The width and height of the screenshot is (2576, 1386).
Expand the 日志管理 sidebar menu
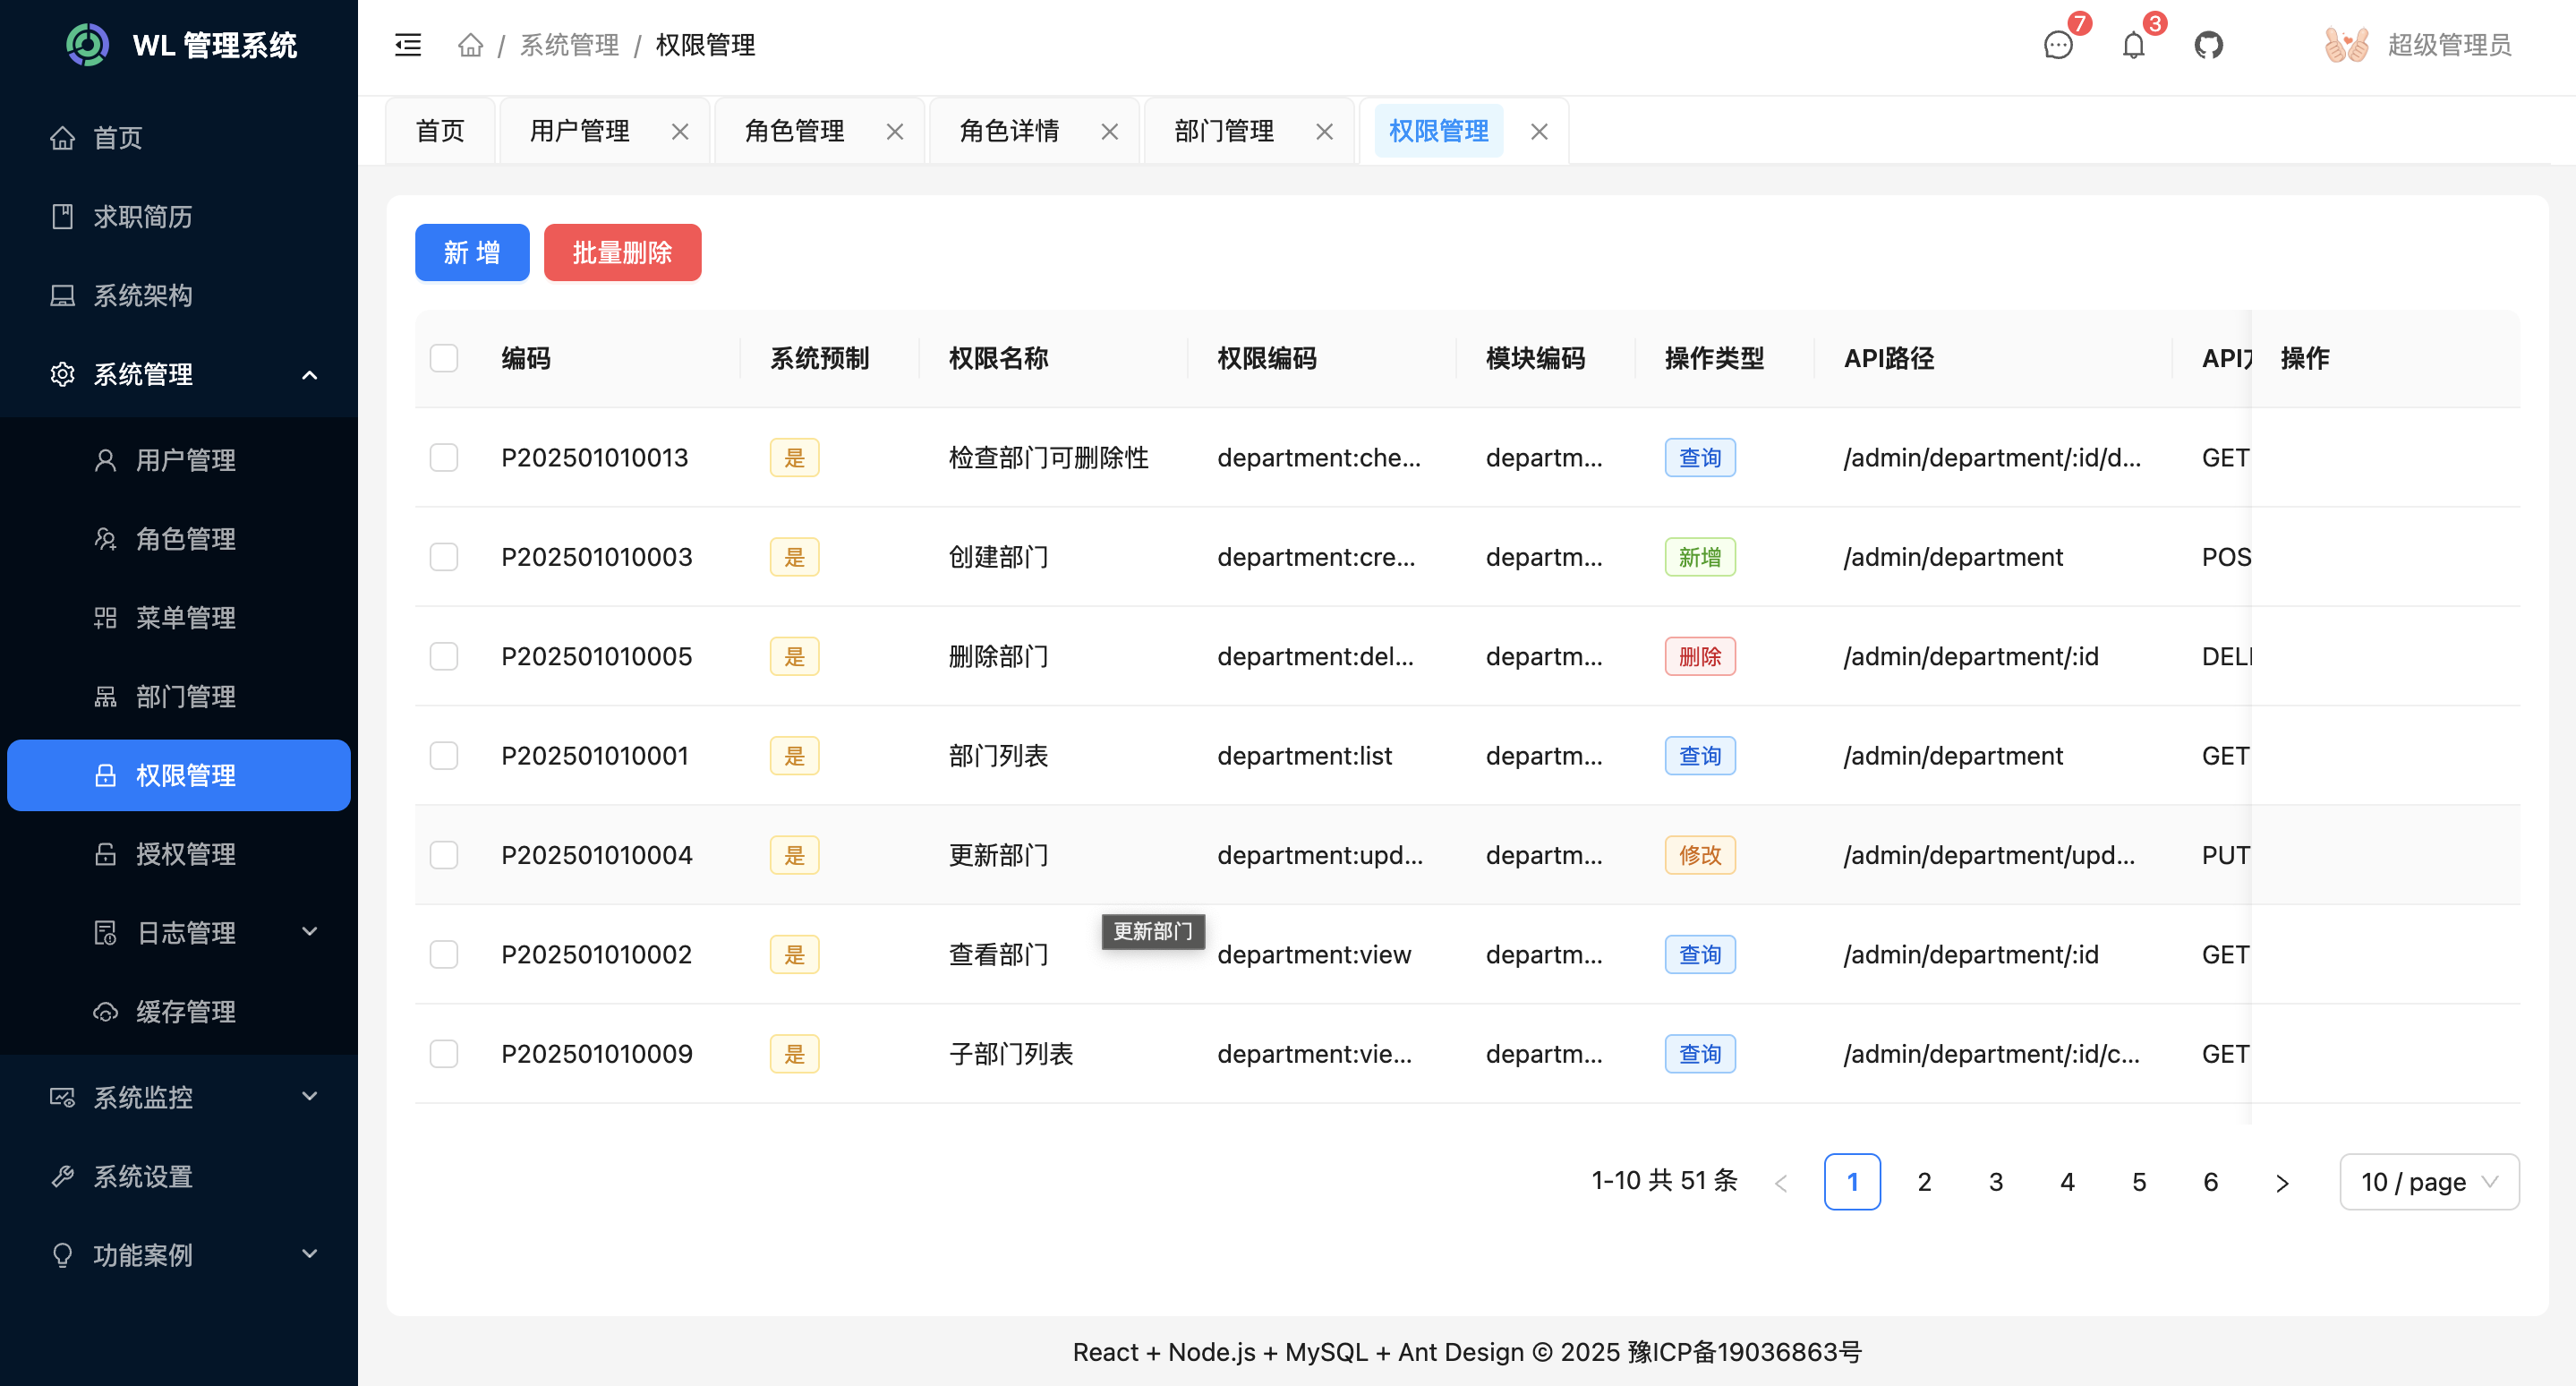coord(186,932)
